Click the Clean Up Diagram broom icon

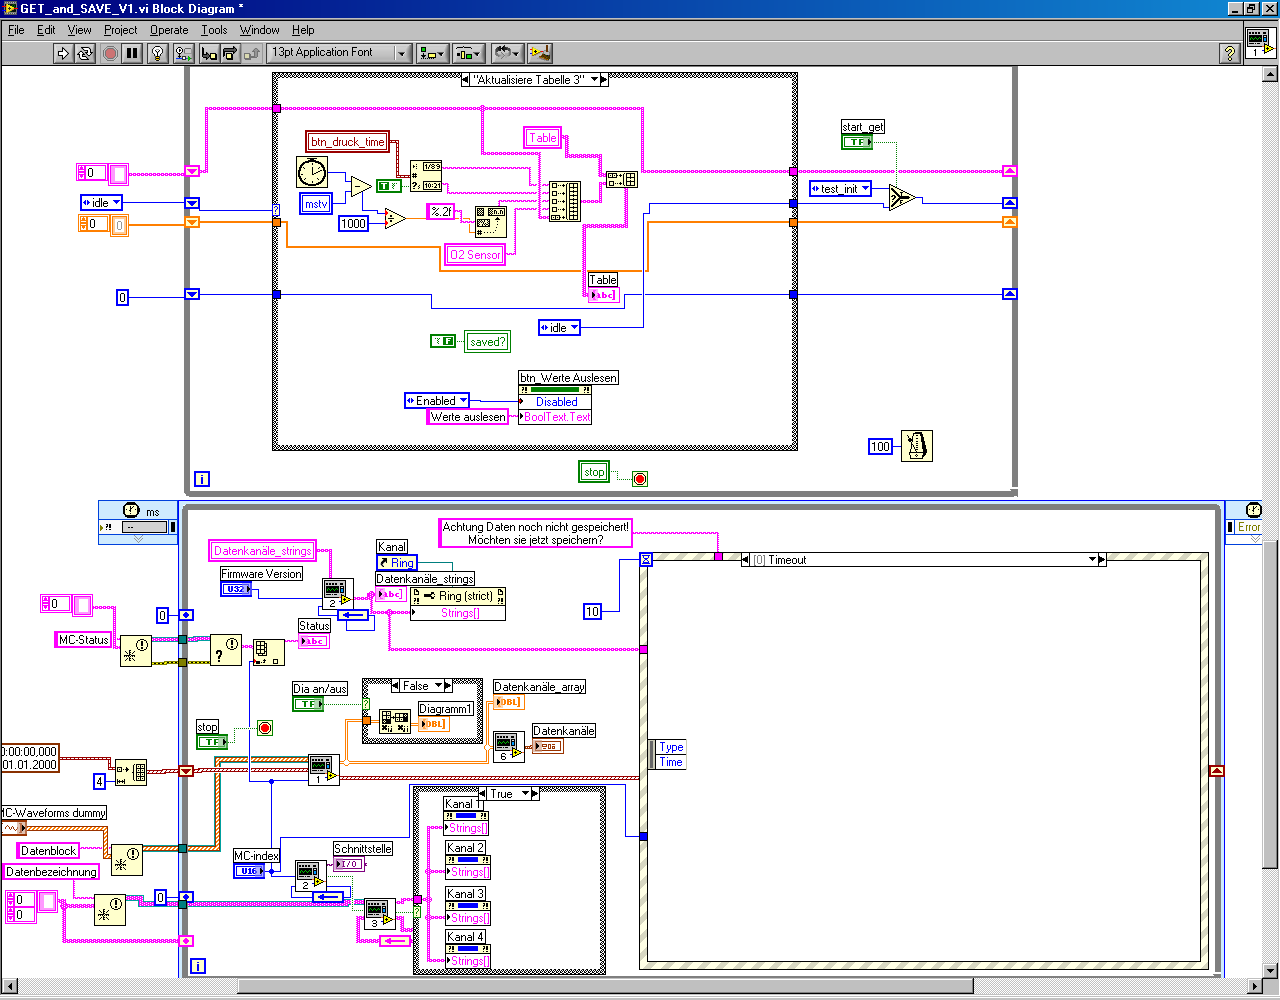540,53
